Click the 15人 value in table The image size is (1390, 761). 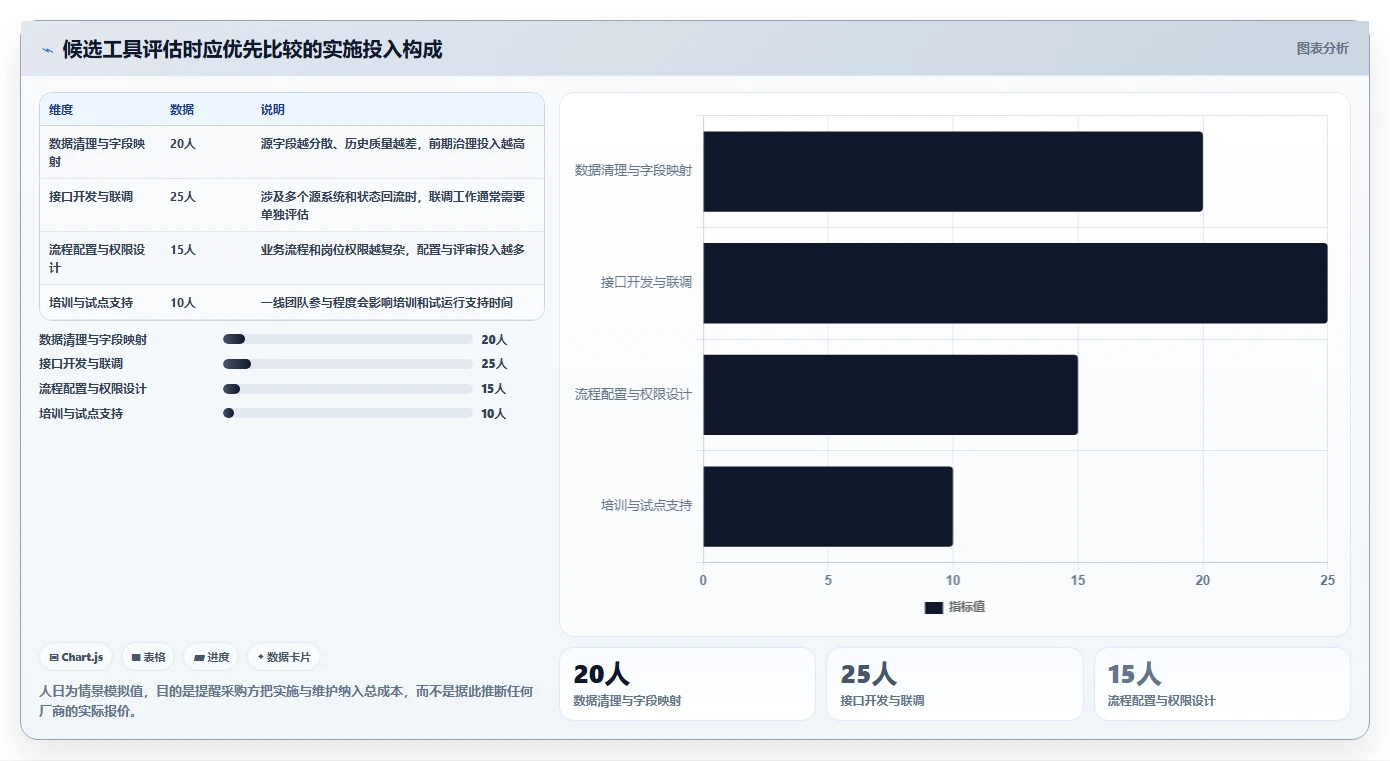[183, 250]
